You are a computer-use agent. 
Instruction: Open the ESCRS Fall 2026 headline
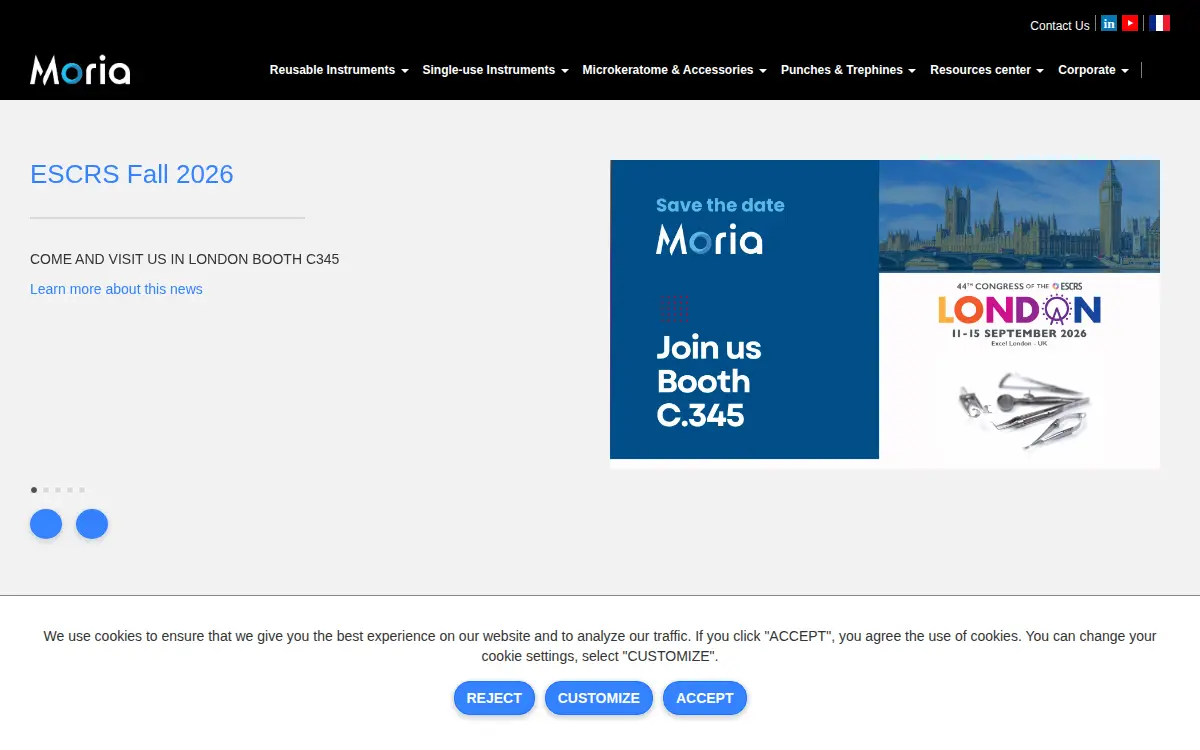tap(132, 174)
